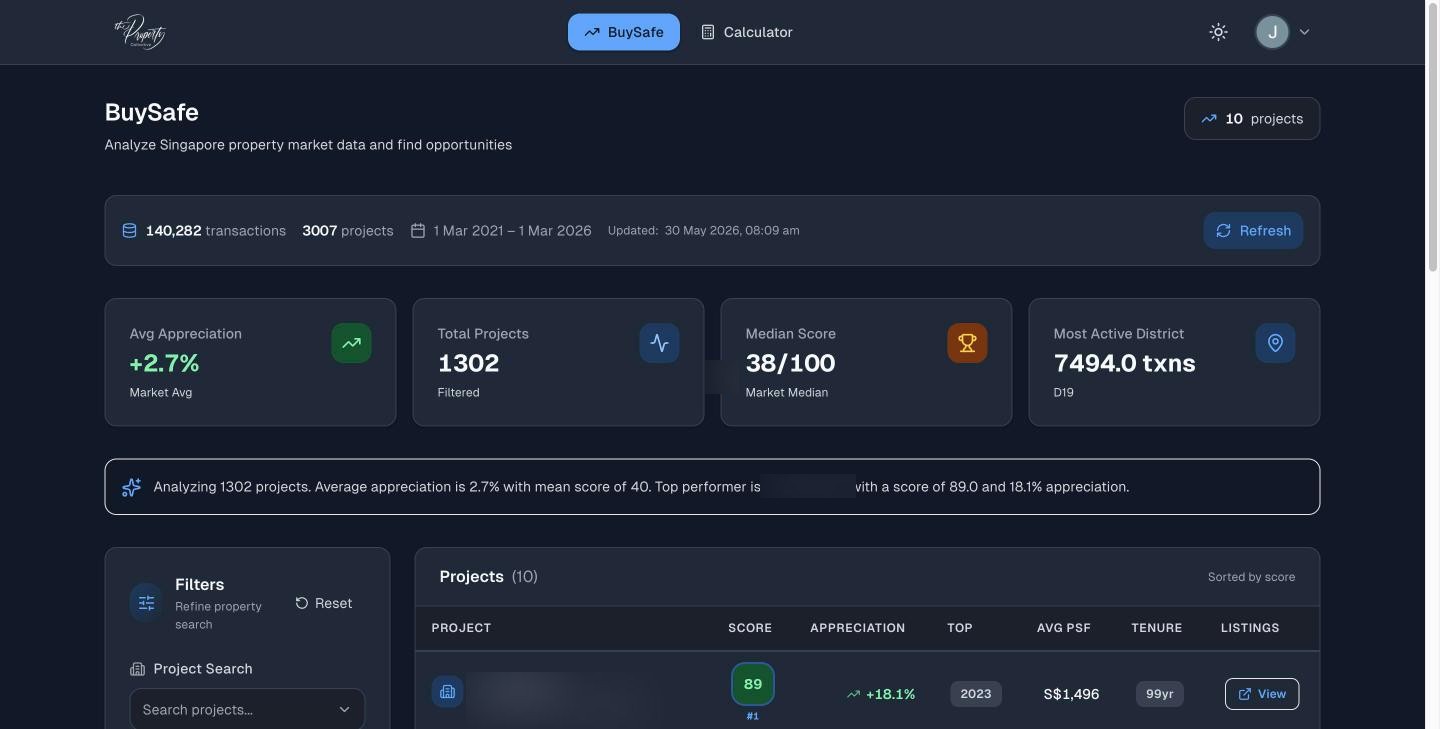Expand the account menu chevron
Viewport: 1440px width, 729px height.
[1304, 32]
